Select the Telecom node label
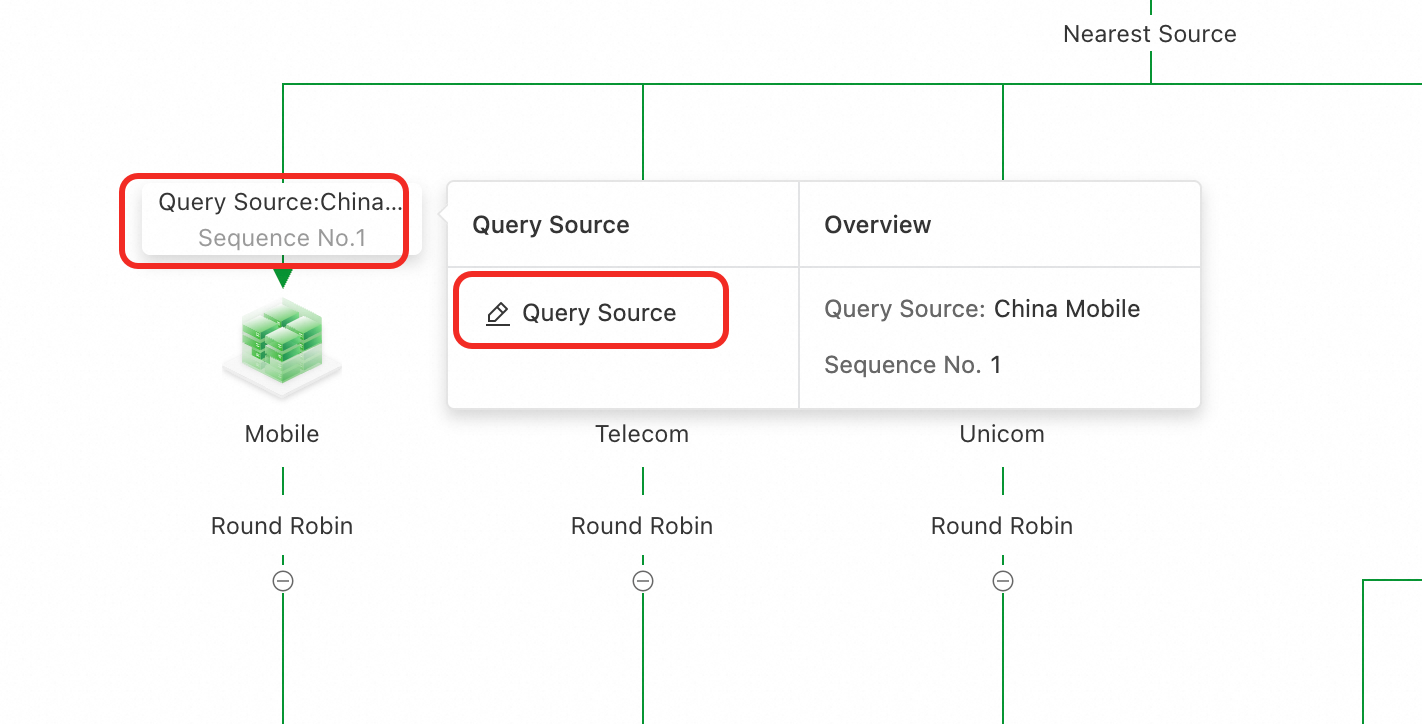Screen dimensions: 1422x724 point(642,434)
